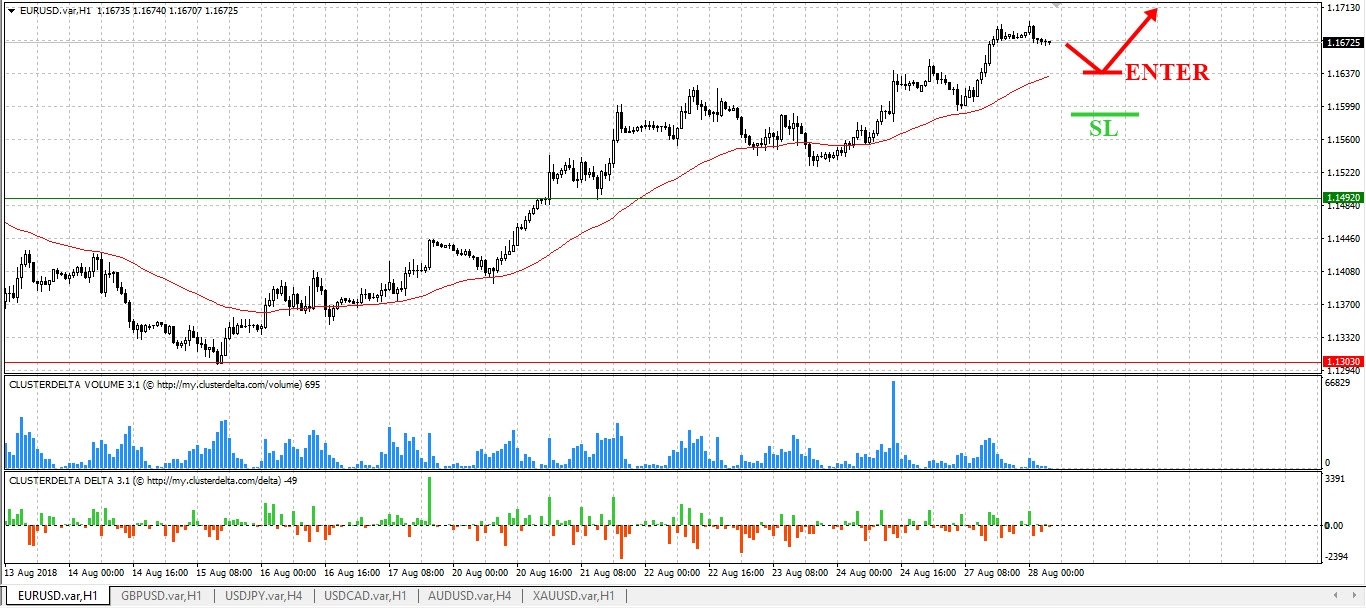Click the 1.17130 price axis value

pyautogui.click(x=1342, y=8)
